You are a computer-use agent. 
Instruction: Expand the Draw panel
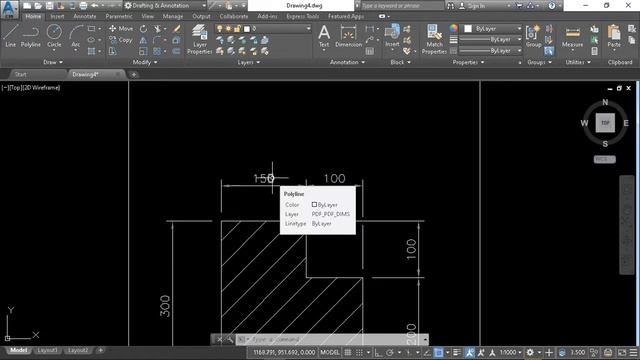pyautogui.click(x=53, y=62)
